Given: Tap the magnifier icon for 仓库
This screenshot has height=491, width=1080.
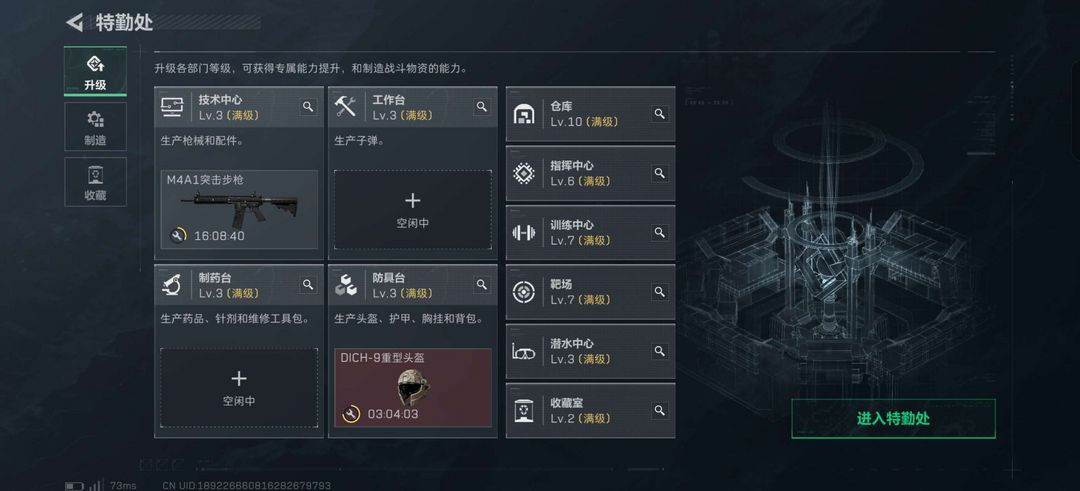Looking at the screenshot, I should point(660,114).
